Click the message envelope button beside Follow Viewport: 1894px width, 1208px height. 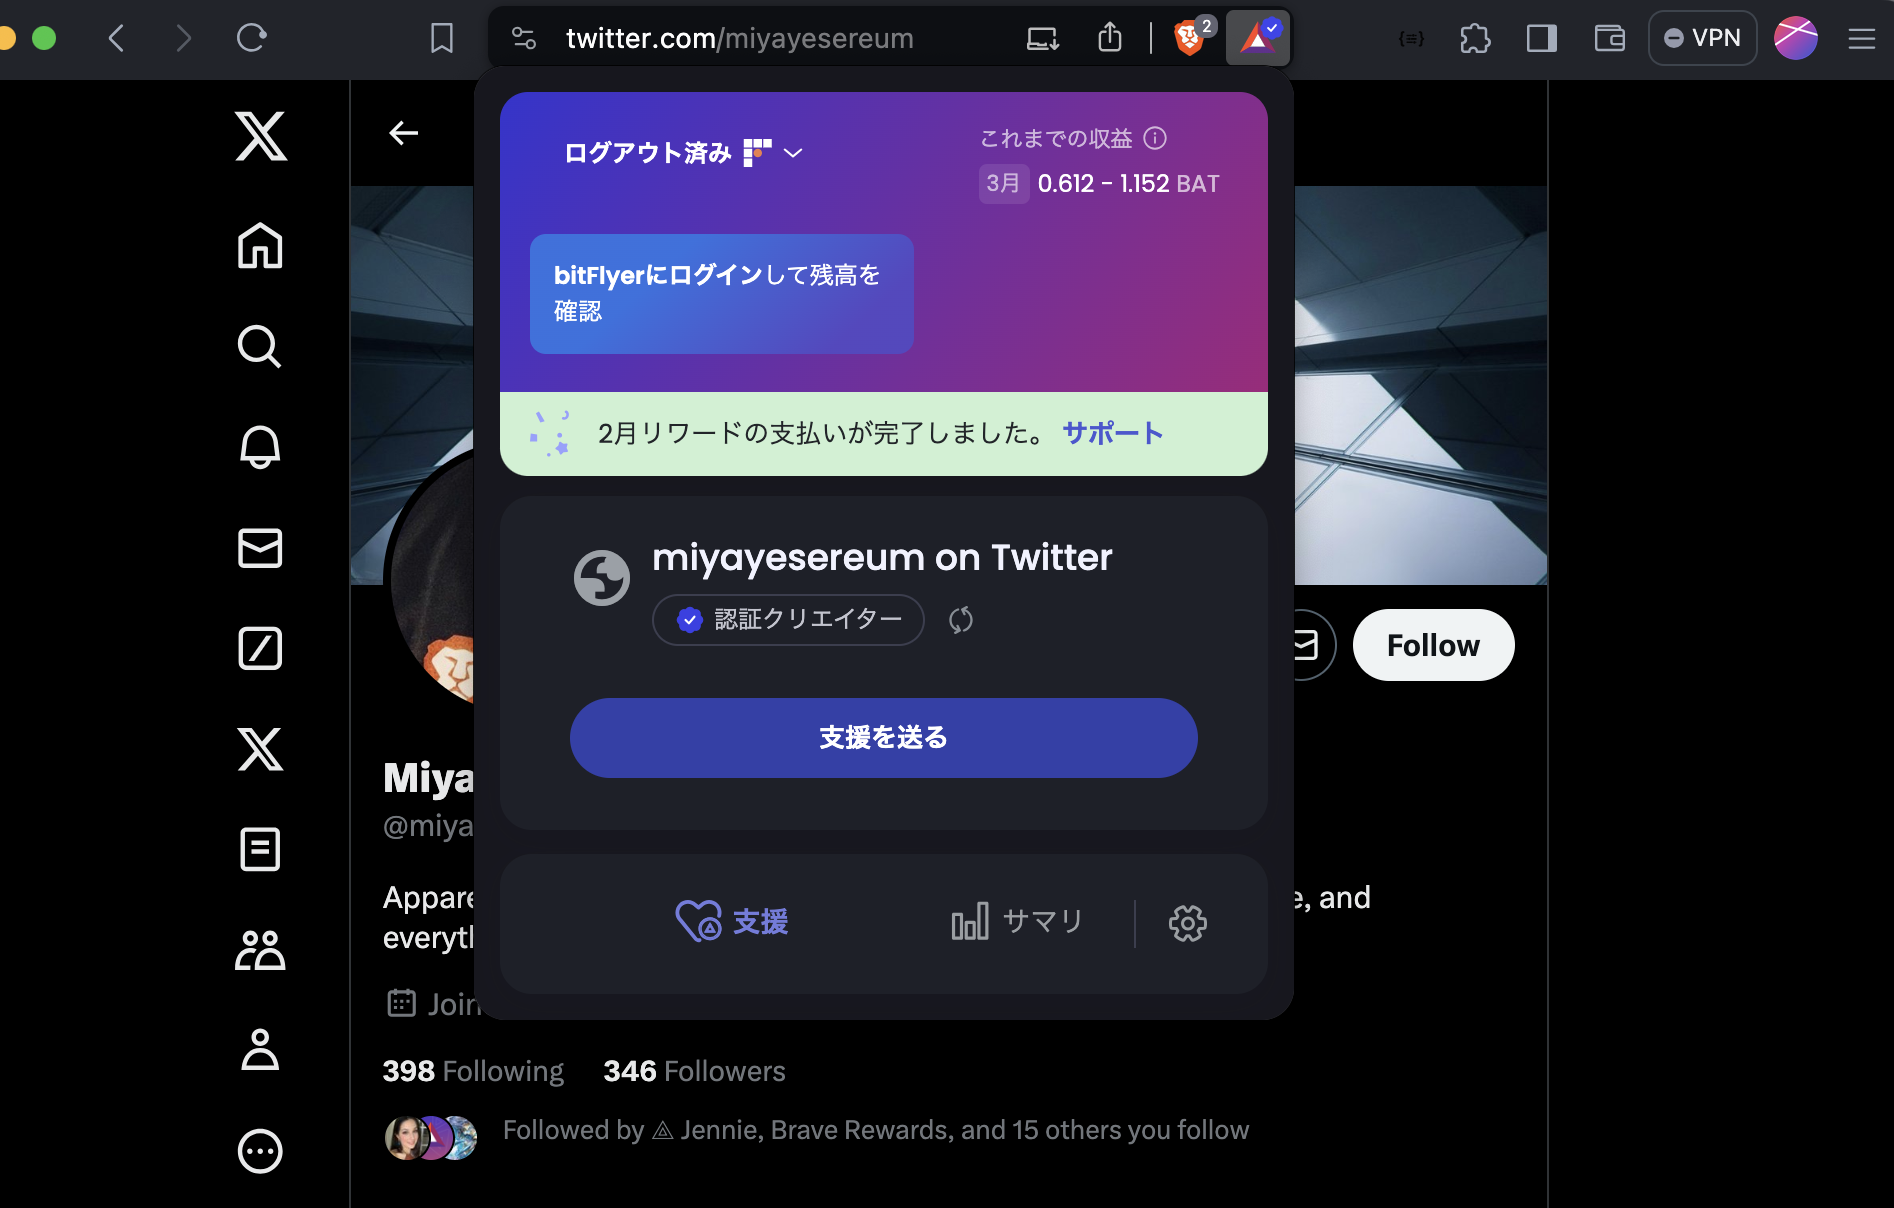click(x=1308, y=645)
